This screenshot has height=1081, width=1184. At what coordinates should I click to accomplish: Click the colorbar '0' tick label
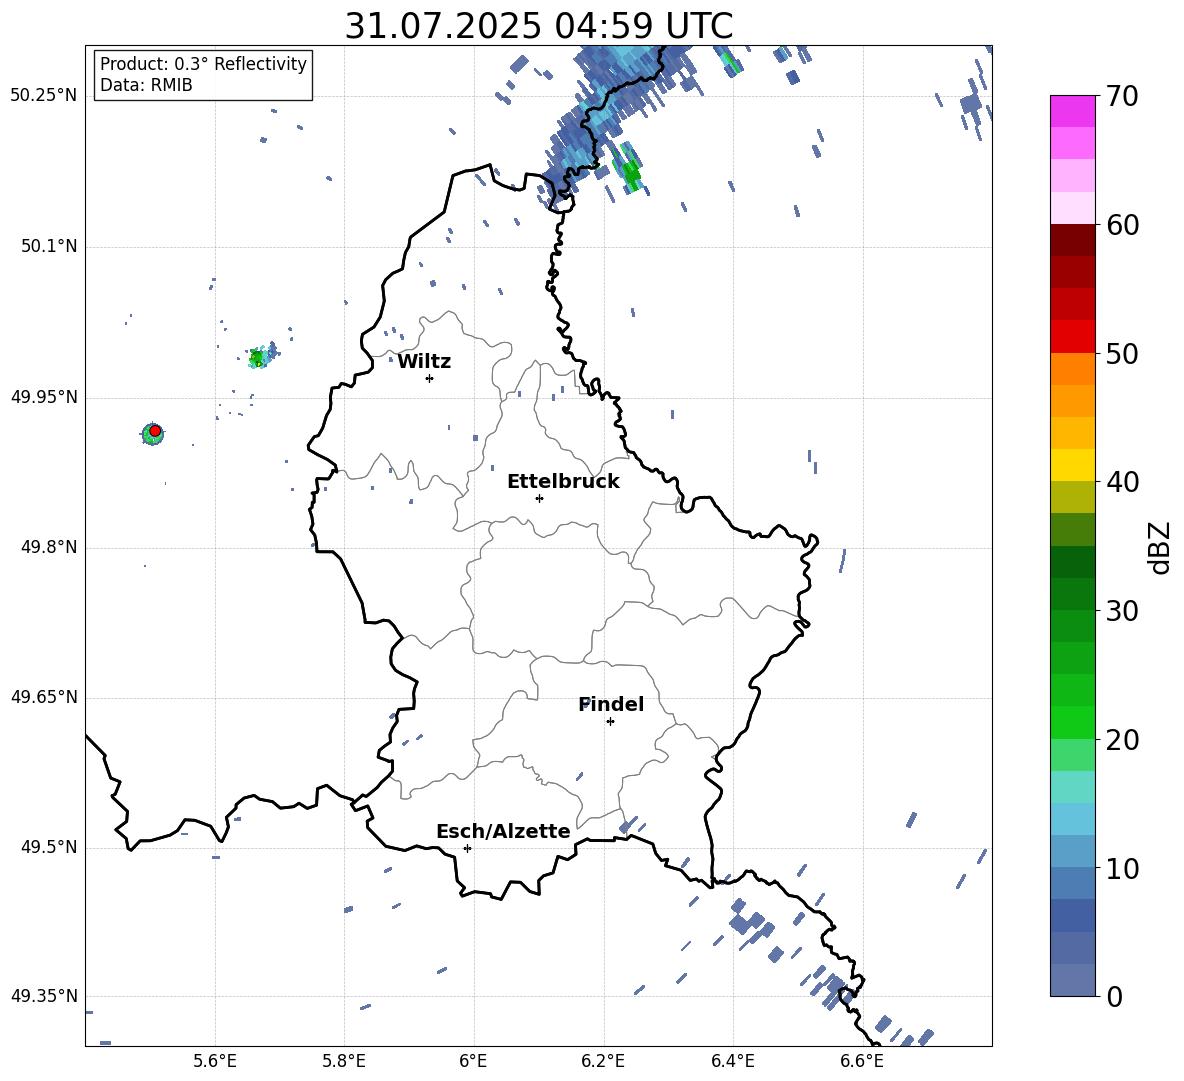(x=1114, y=997)
